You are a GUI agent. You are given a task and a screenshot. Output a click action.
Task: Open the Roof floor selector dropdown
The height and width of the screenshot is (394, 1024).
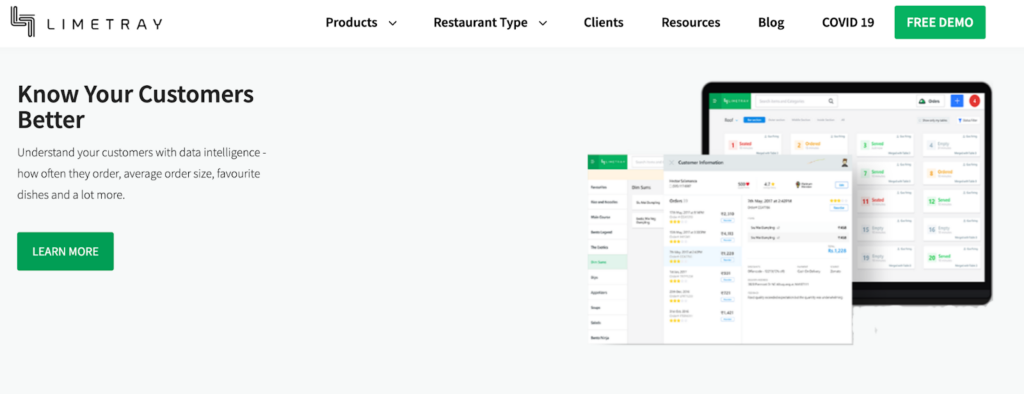click(731, 120)
